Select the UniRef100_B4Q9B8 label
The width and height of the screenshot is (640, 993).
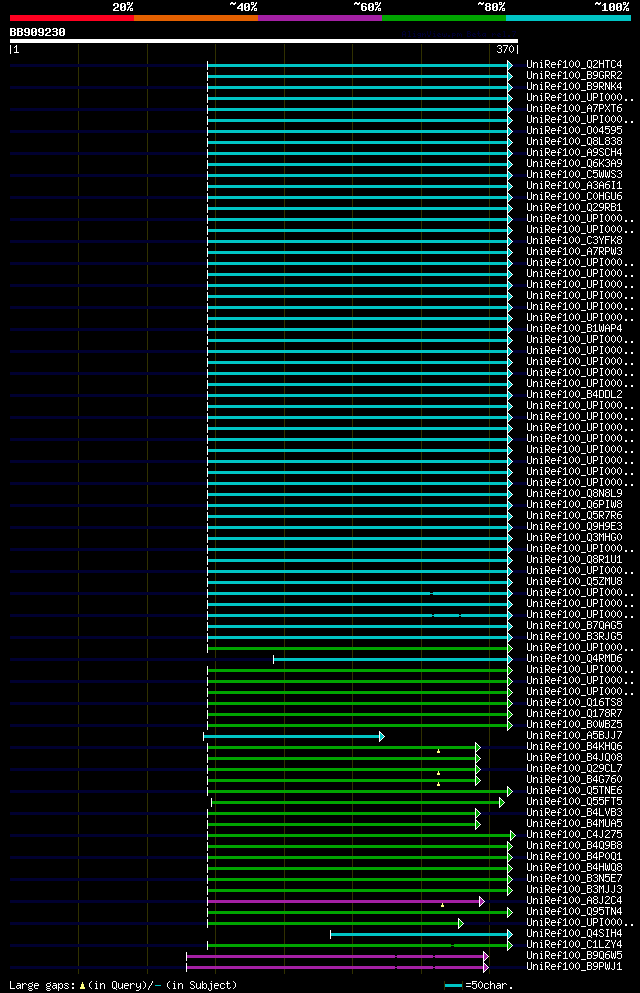tap(574, 845)
